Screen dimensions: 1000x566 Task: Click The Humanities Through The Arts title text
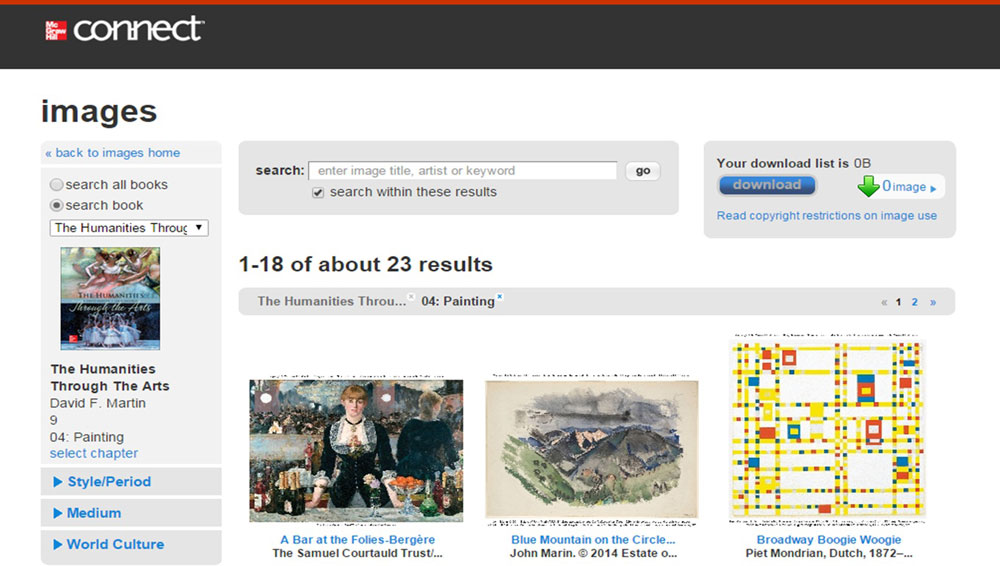[110, 378]
